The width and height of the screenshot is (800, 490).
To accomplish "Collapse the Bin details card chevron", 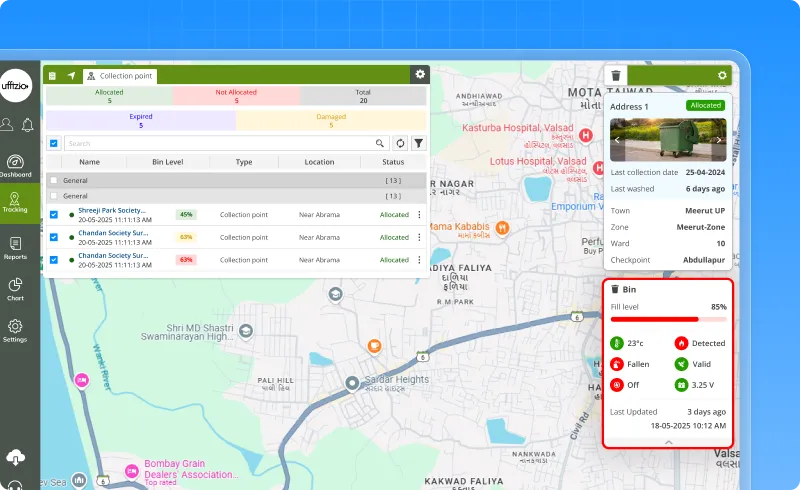I will [x=668, y=441].
